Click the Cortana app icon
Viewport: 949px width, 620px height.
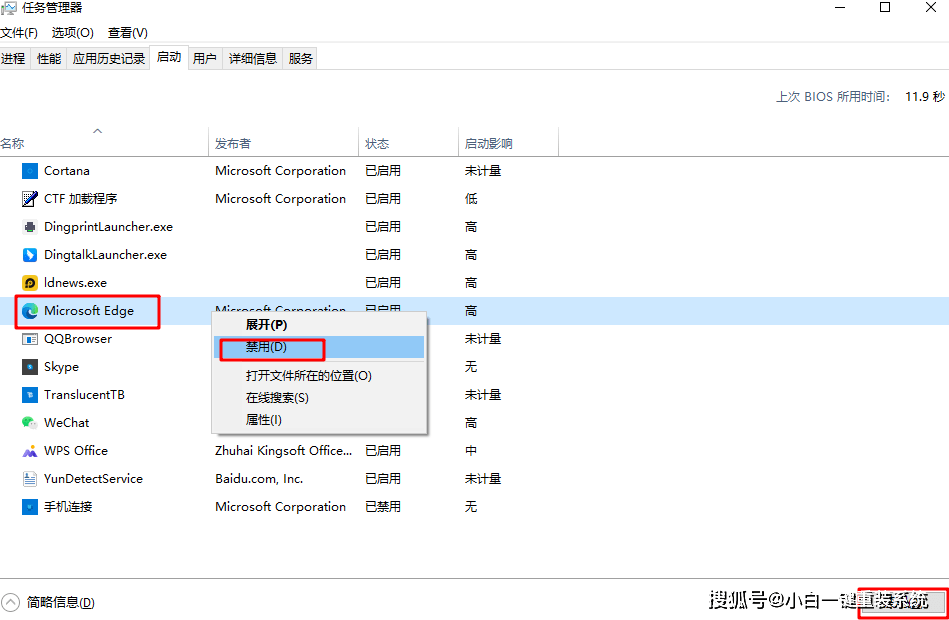pos(30,171)
